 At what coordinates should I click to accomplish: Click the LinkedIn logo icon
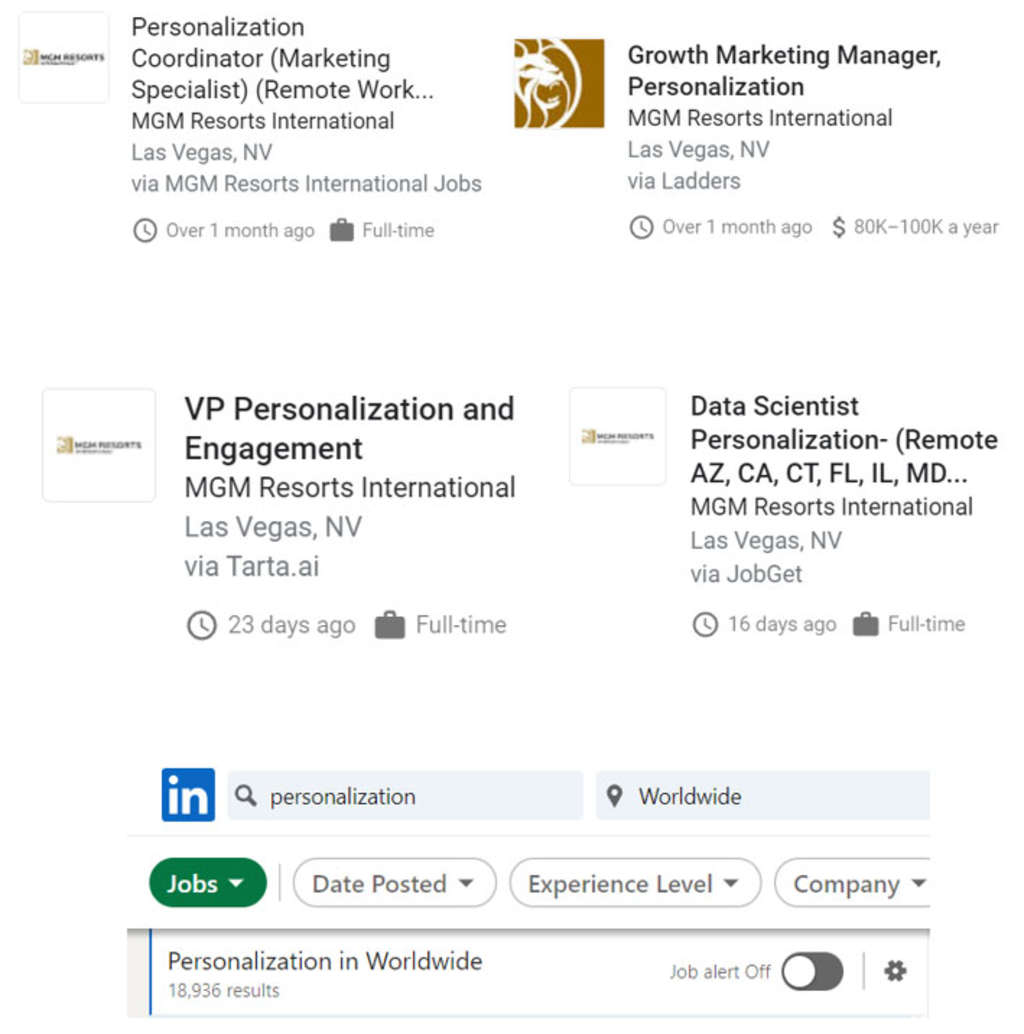coord(187,795)
